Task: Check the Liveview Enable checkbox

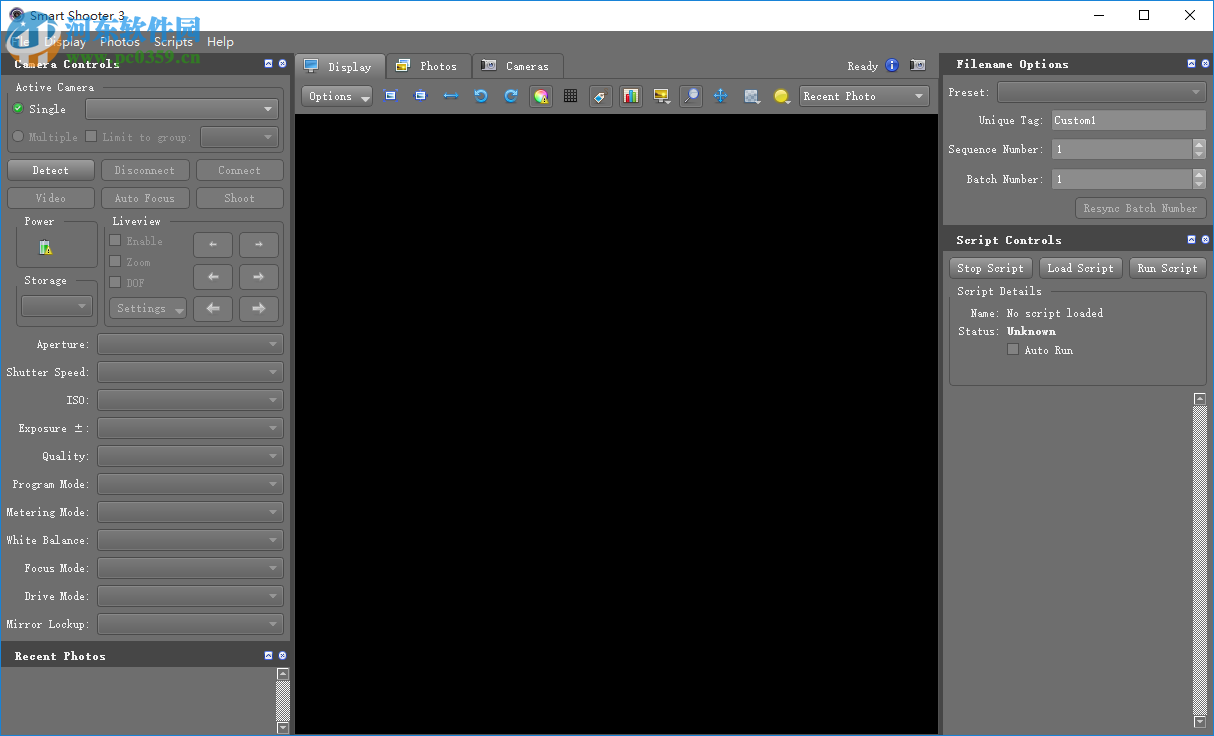Action: (x=115, y=241)
